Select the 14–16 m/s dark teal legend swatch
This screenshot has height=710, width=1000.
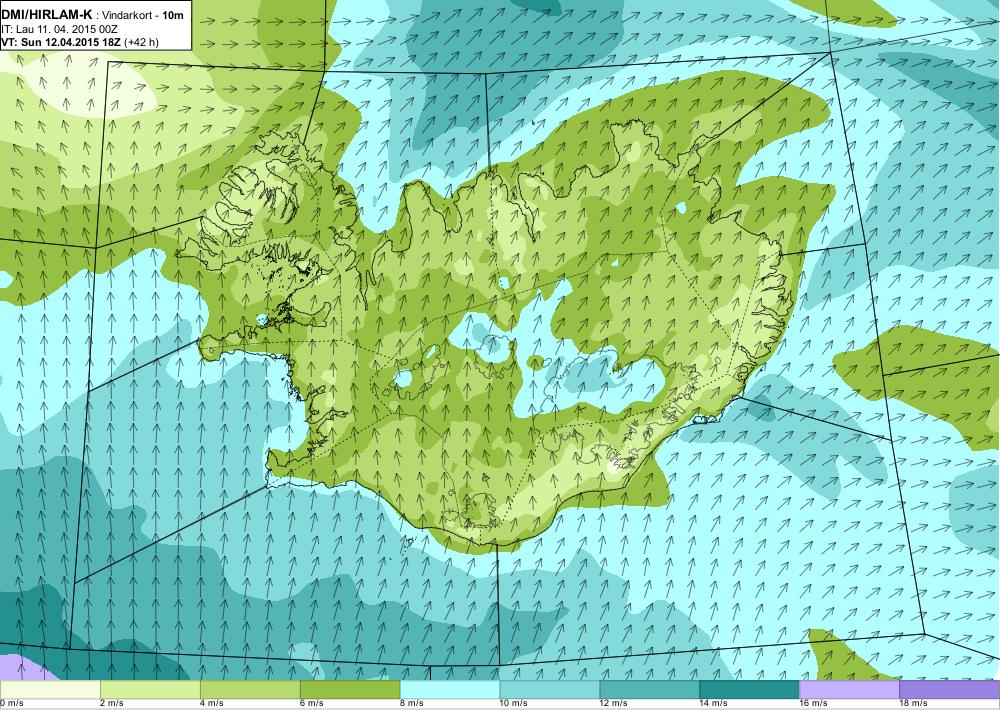pos(749,690)
